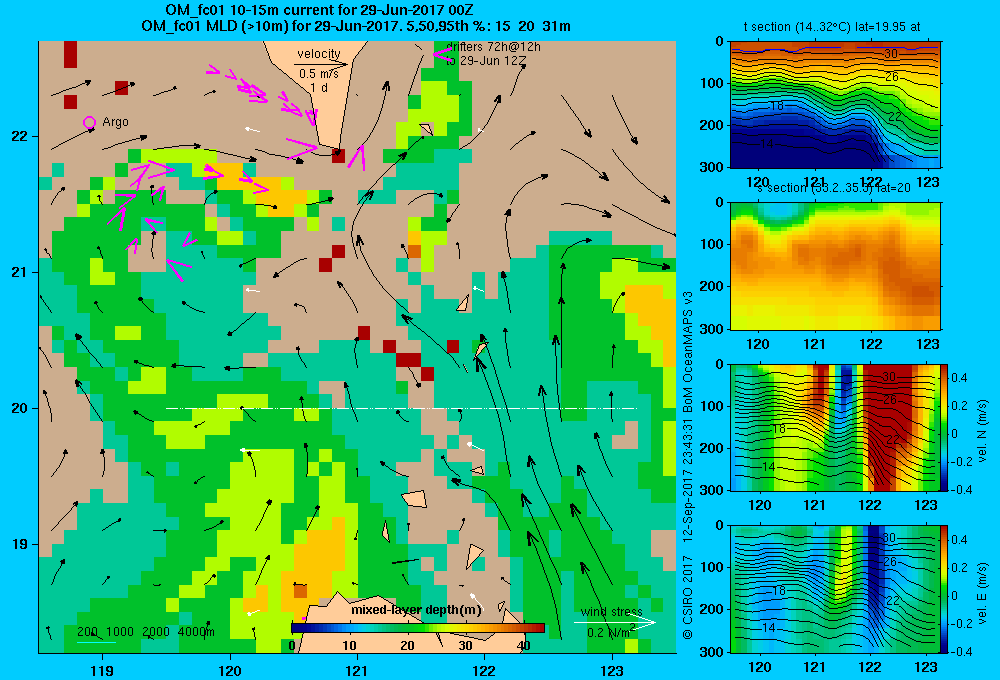This screenshot has width=1000, height=680.
Task: Click the title 'OM_fc01 10-15m current for 29-Jun-2017 00Z'
Action: [319, 10]
